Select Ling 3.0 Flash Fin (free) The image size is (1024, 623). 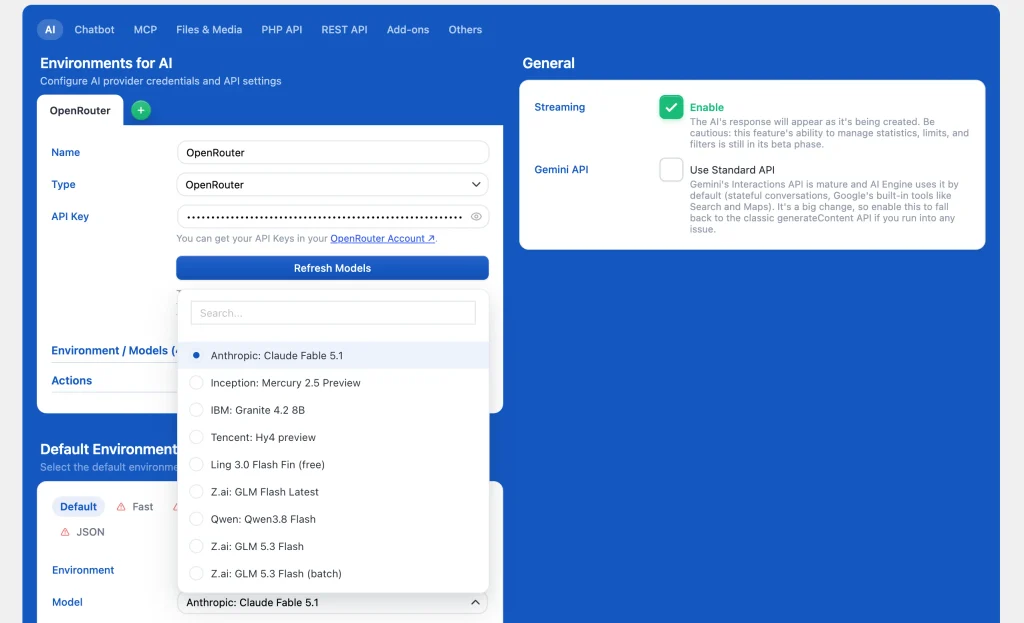pyautogui.click(x=333, y=465)
